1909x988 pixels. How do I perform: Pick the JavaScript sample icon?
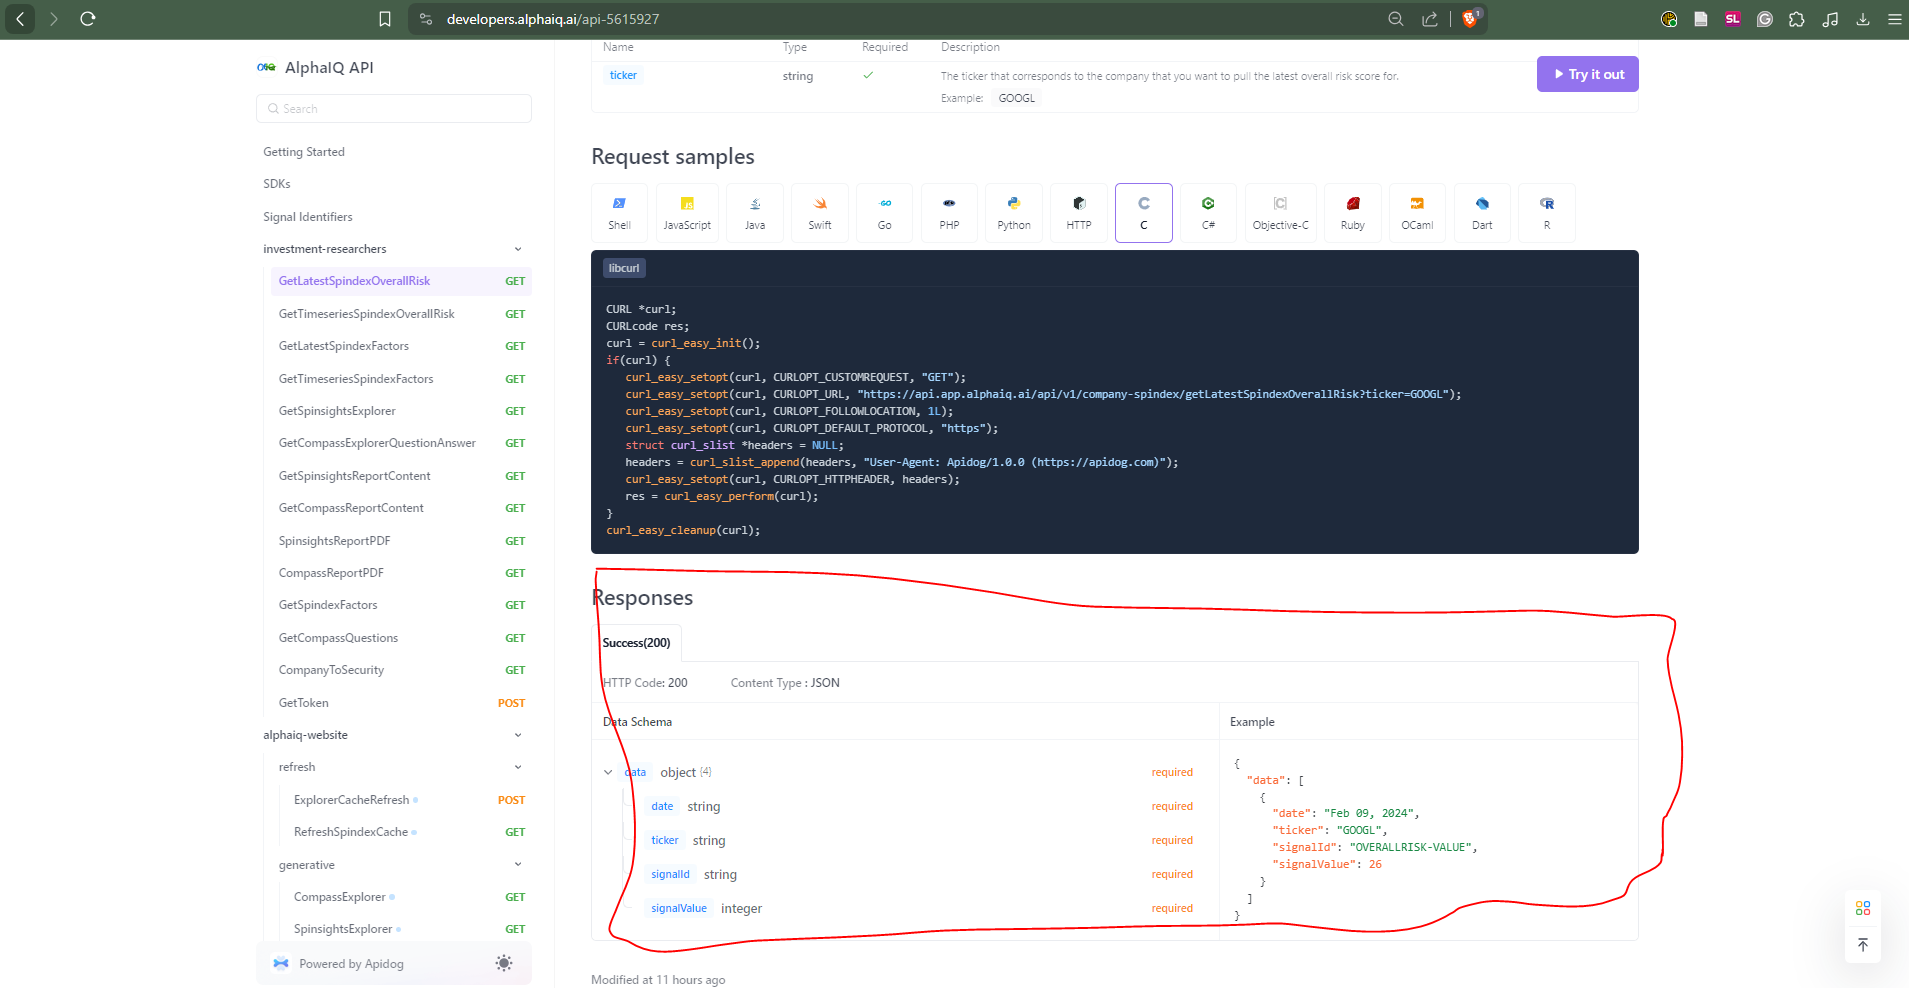pyautogui.click(x=686, y=212)
